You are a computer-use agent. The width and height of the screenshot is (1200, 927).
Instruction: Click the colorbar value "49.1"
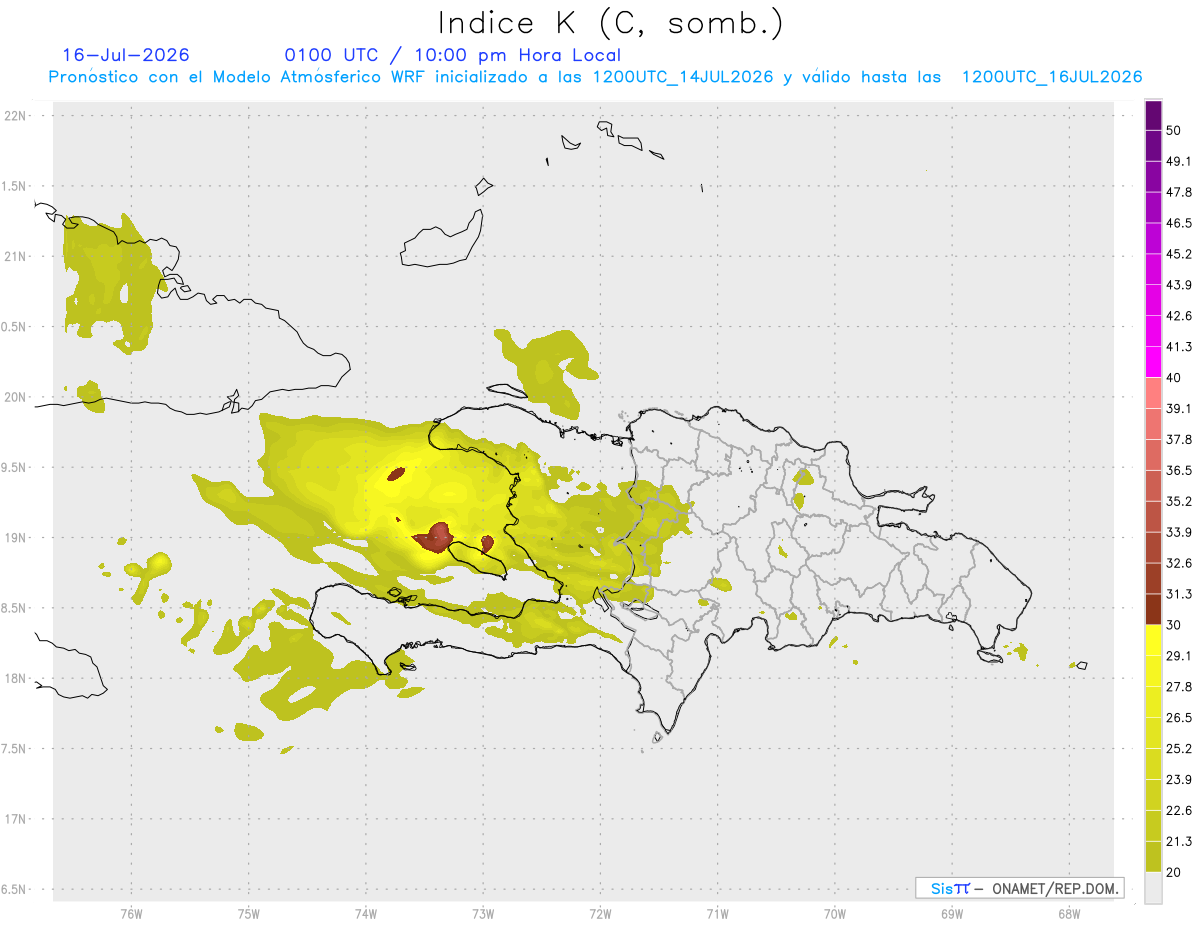click(x=1179, y=161)
